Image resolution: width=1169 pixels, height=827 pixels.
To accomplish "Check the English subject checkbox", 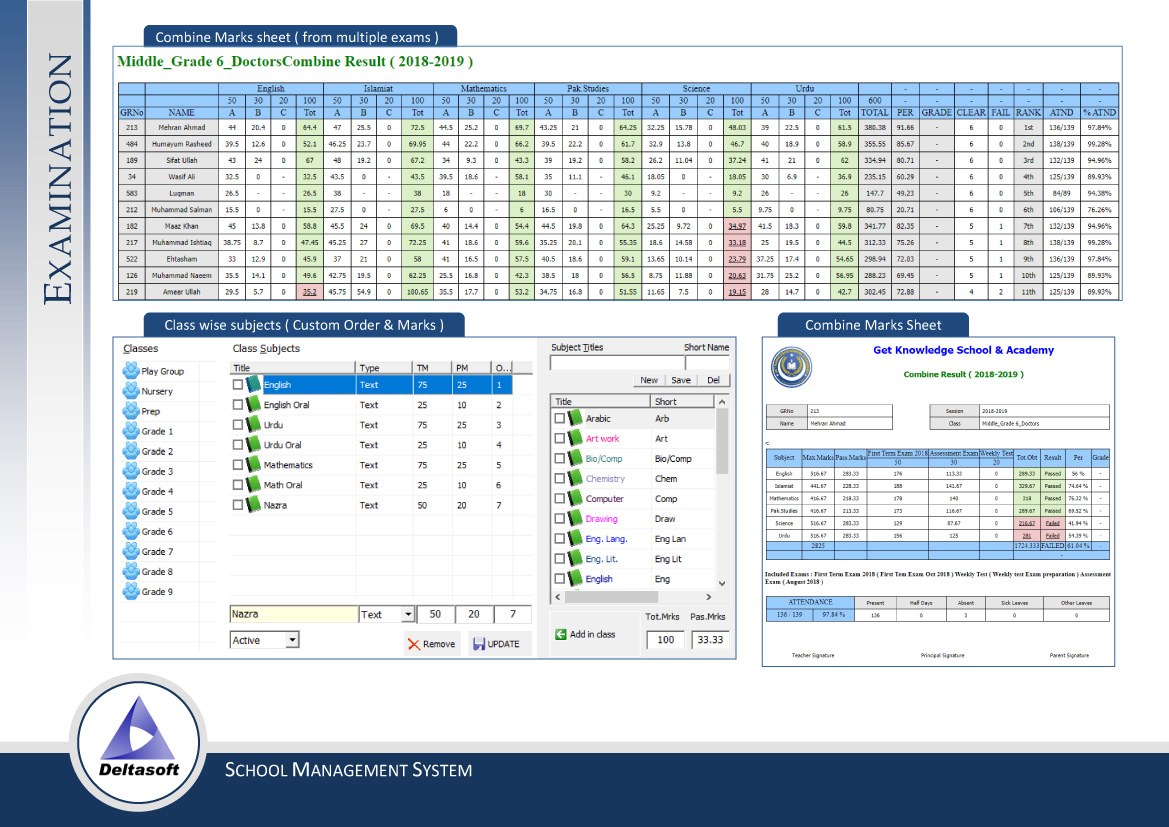I will (240, 383).
